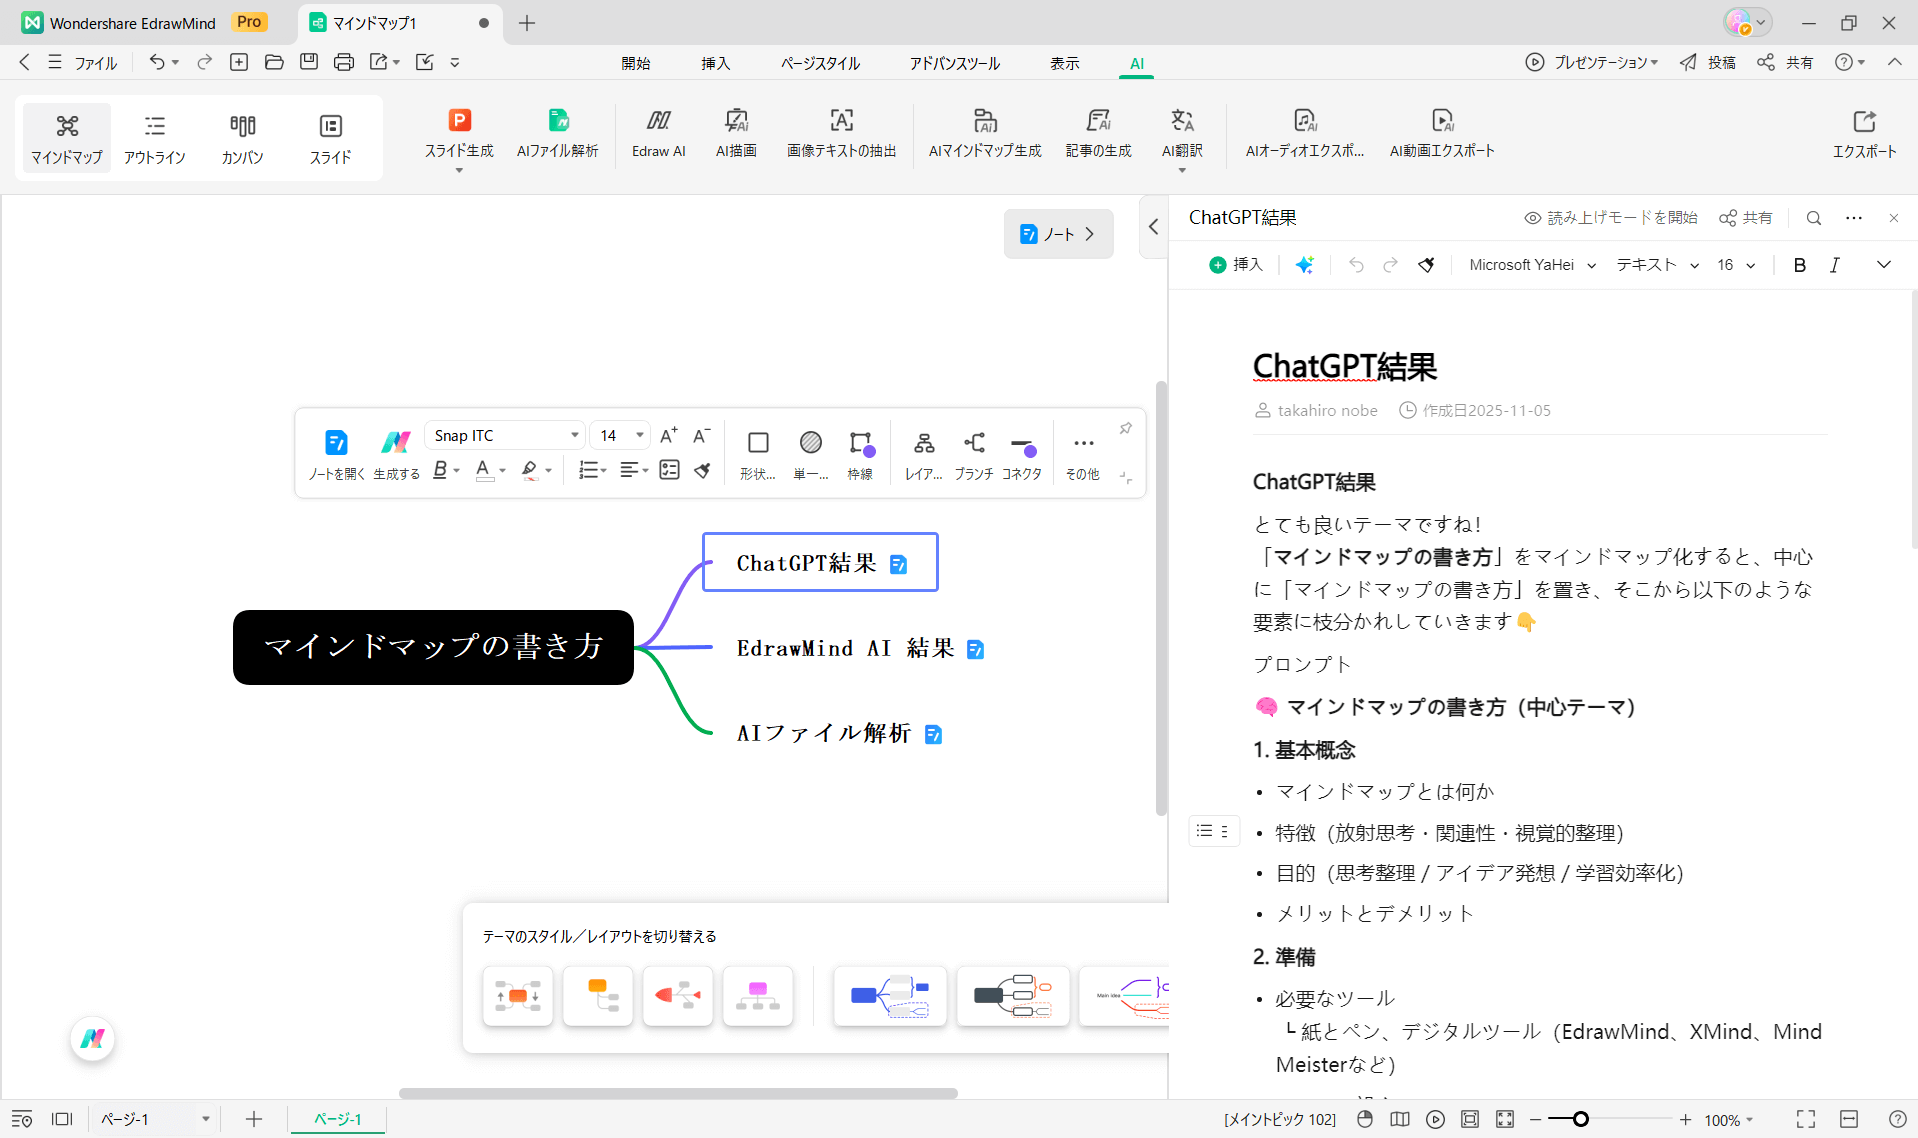The width and height of the screenshot is (1918, 1138).
Task: Expand the font size 14 dropdown
Action: [x=620, y=434]
